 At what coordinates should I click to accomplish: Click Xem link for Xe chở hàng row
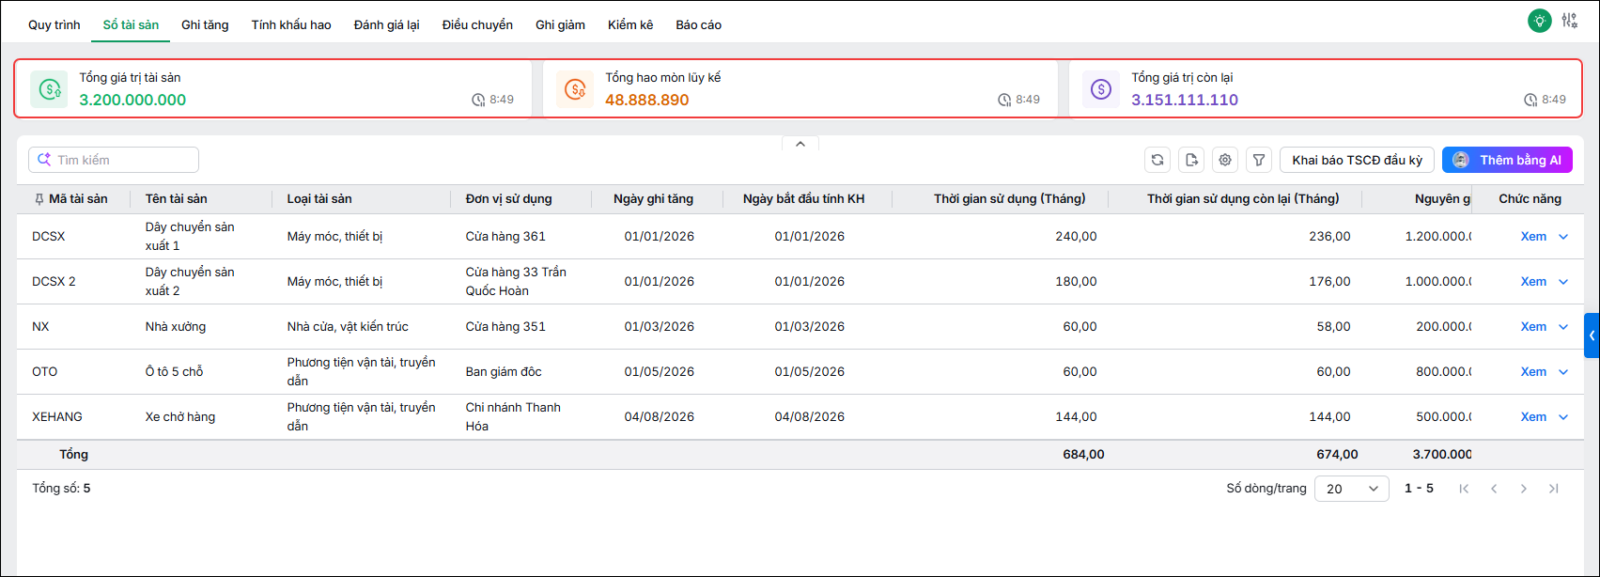[1533, 417]
